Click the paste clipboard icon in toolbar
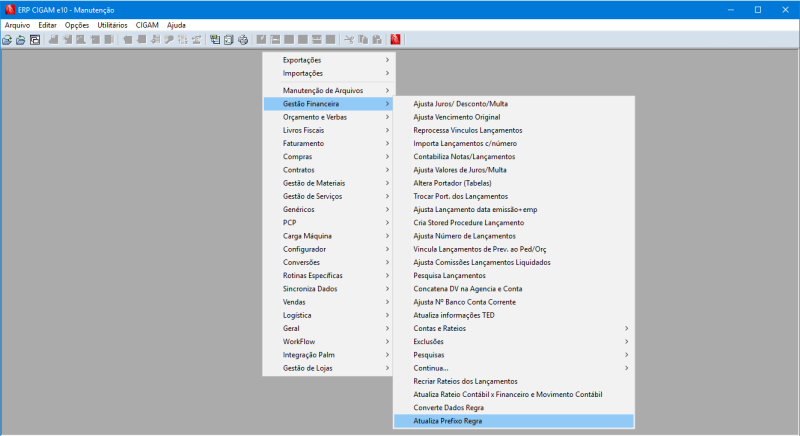 [x=377, y=40]
